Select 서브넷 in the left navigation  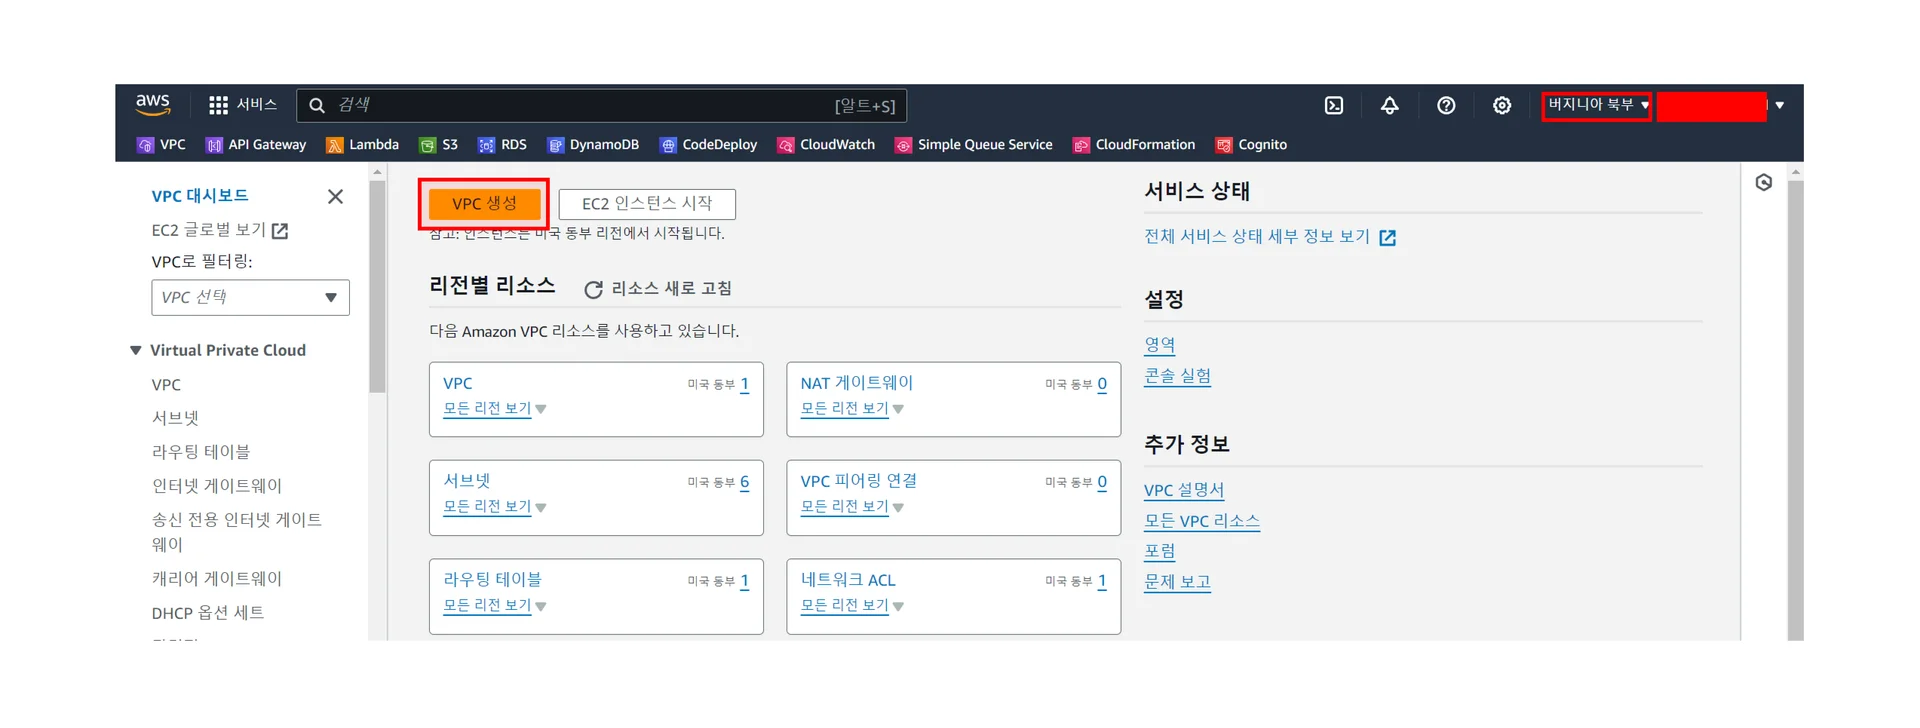[x=175, y=418]
